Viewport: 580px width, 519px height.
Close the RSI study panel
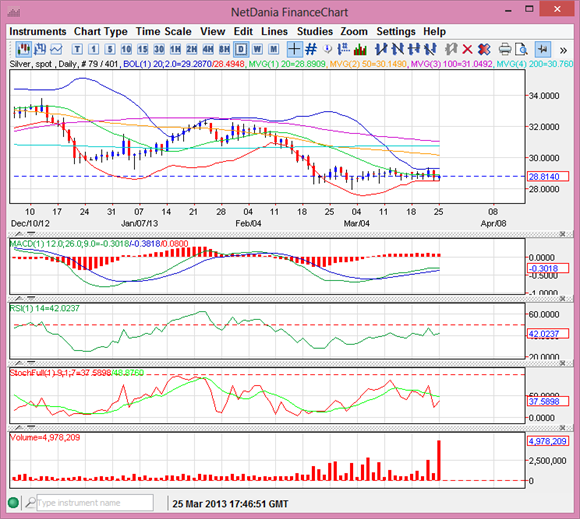(562, 298)
